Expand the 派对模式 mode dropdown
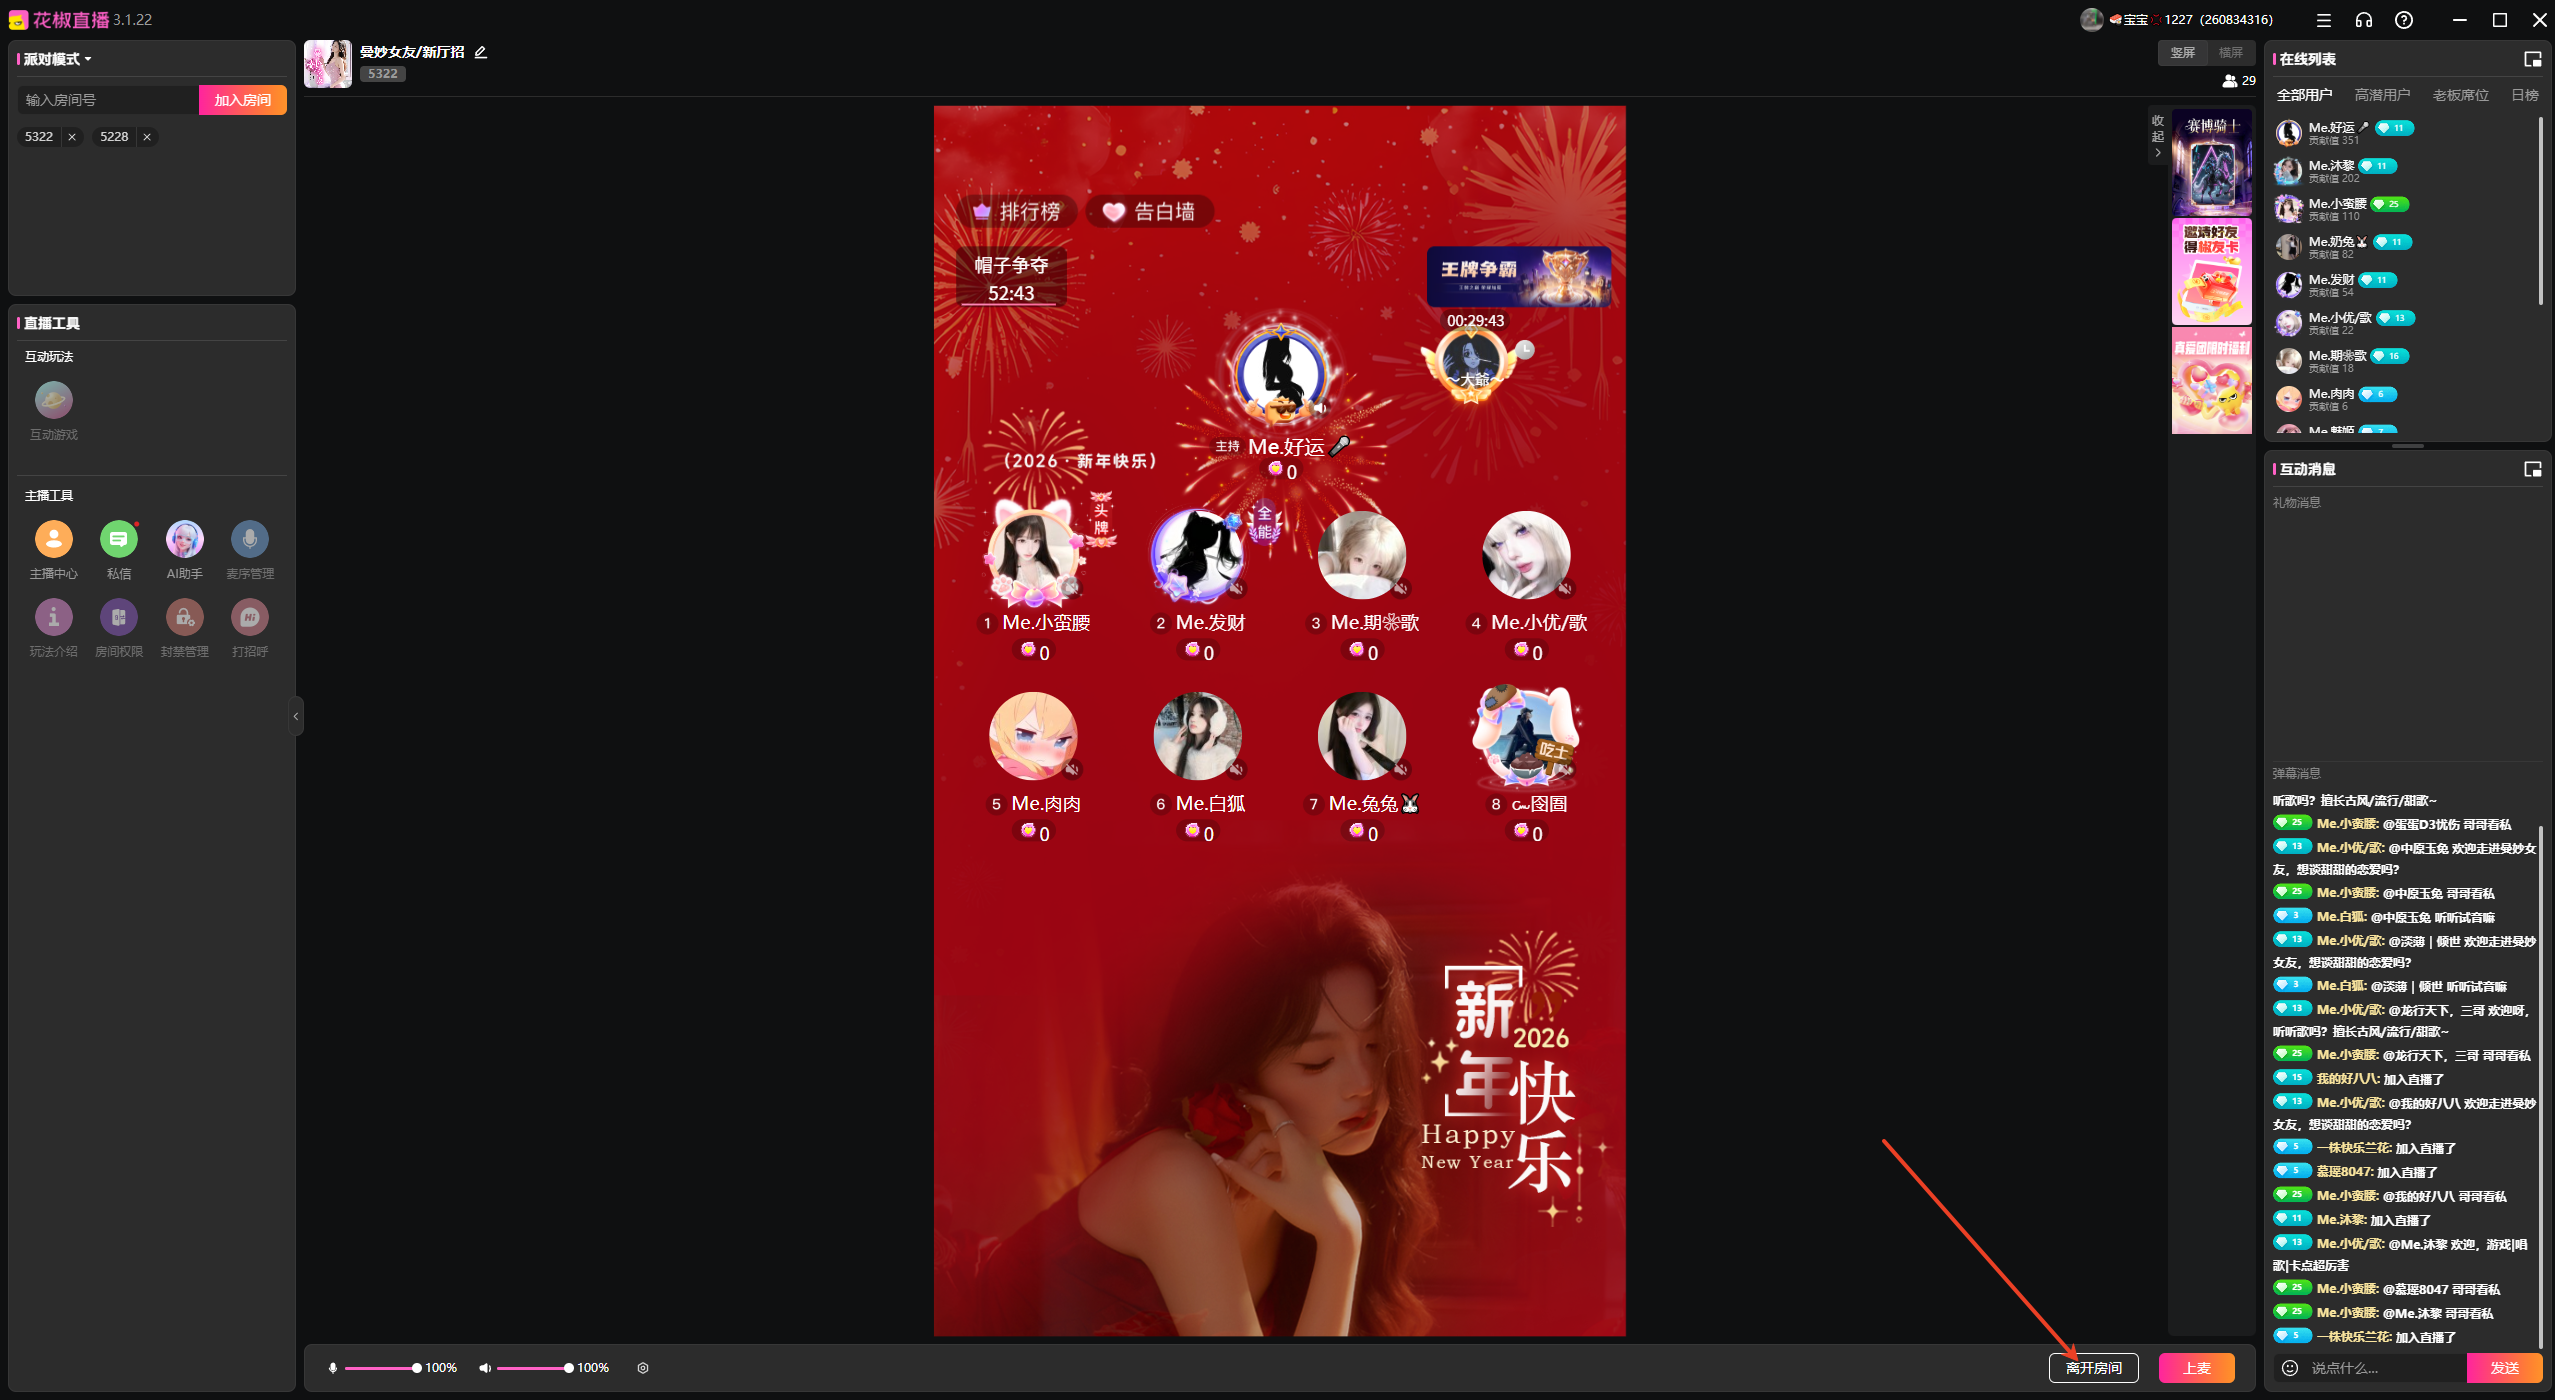Viewport: 2555px width, 1400px height. (x=57, y=59)
